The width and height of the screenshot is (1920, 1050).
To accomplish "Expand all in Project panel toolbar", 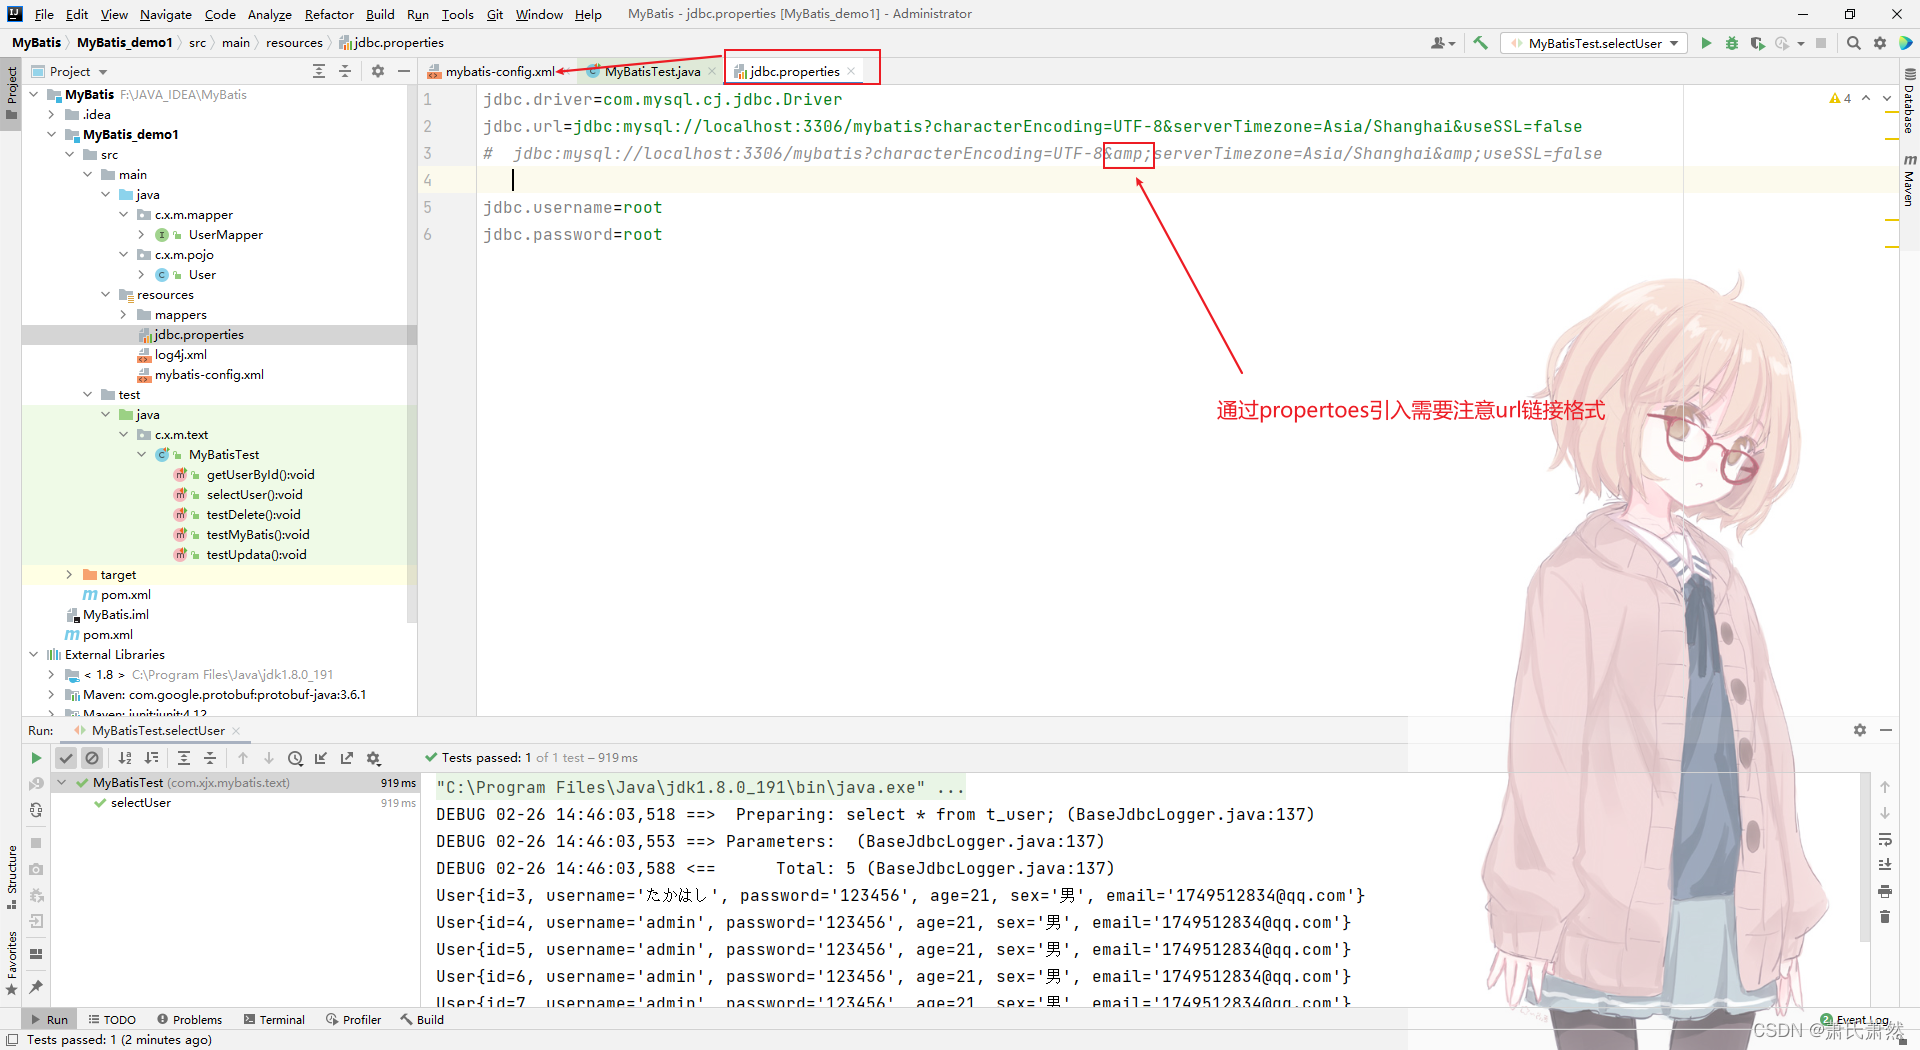I will (319, 71).
